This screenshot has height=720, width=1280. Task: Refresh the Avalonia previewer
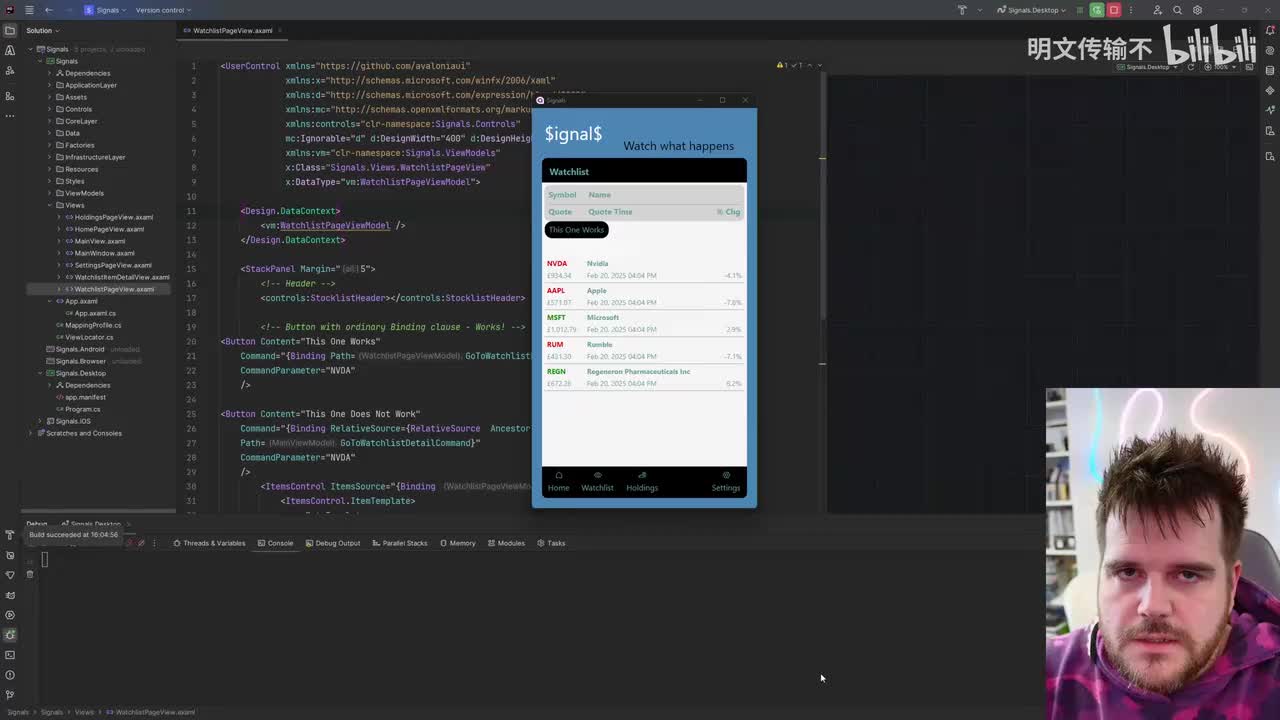click(1190, 67)
